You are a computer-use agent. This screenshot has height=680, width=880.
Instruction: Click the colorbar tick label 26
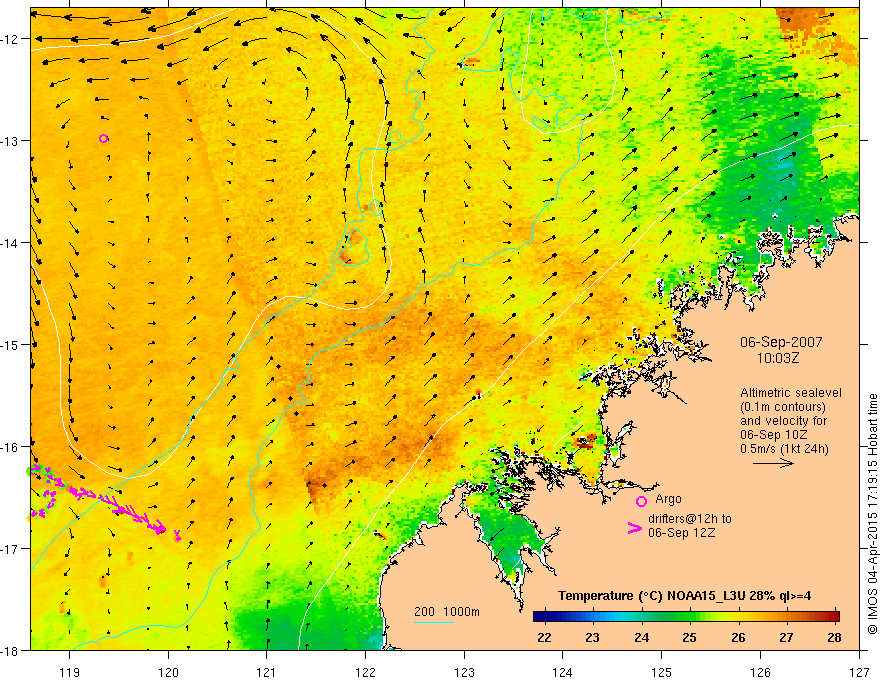738,637
